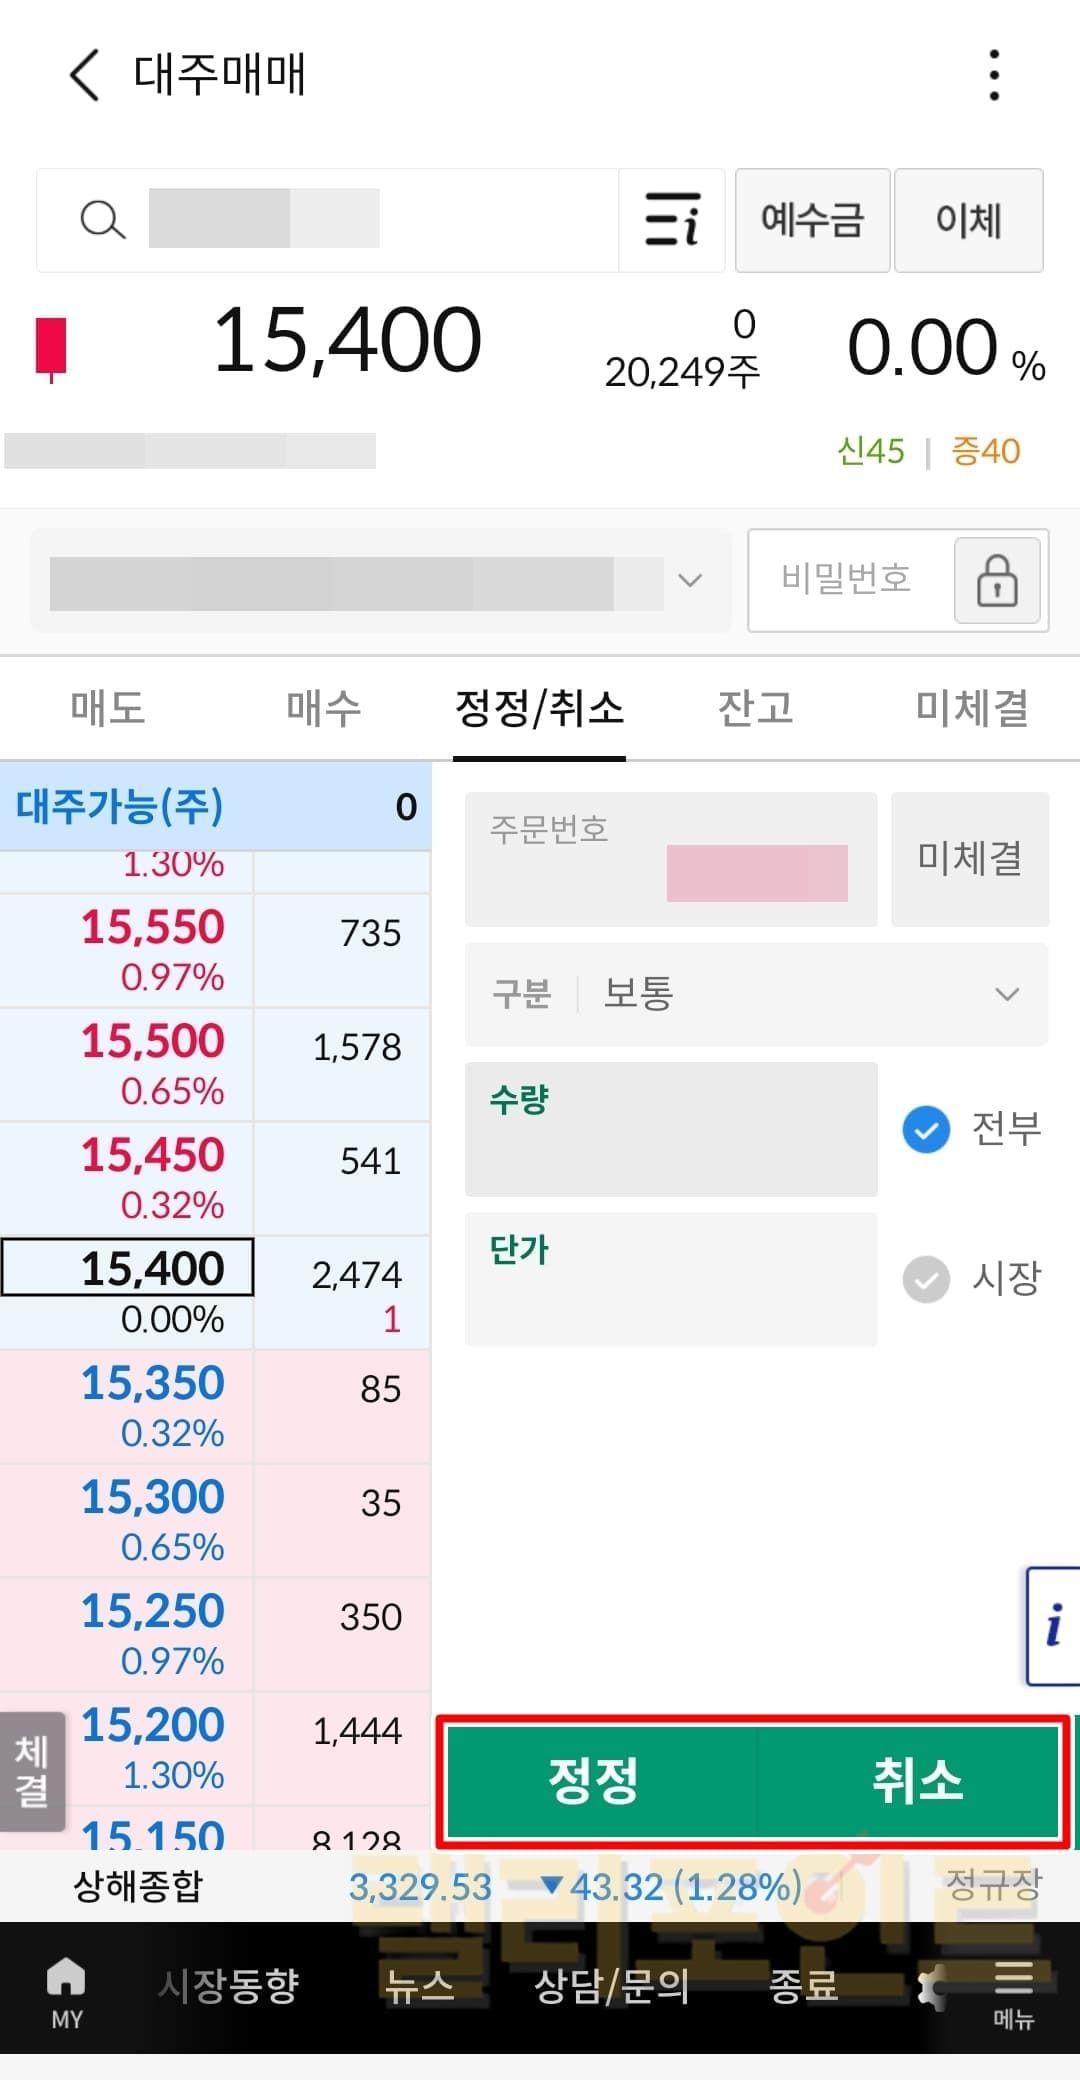
Task: Switch to the 매도 tab
Action: (108, 708)
